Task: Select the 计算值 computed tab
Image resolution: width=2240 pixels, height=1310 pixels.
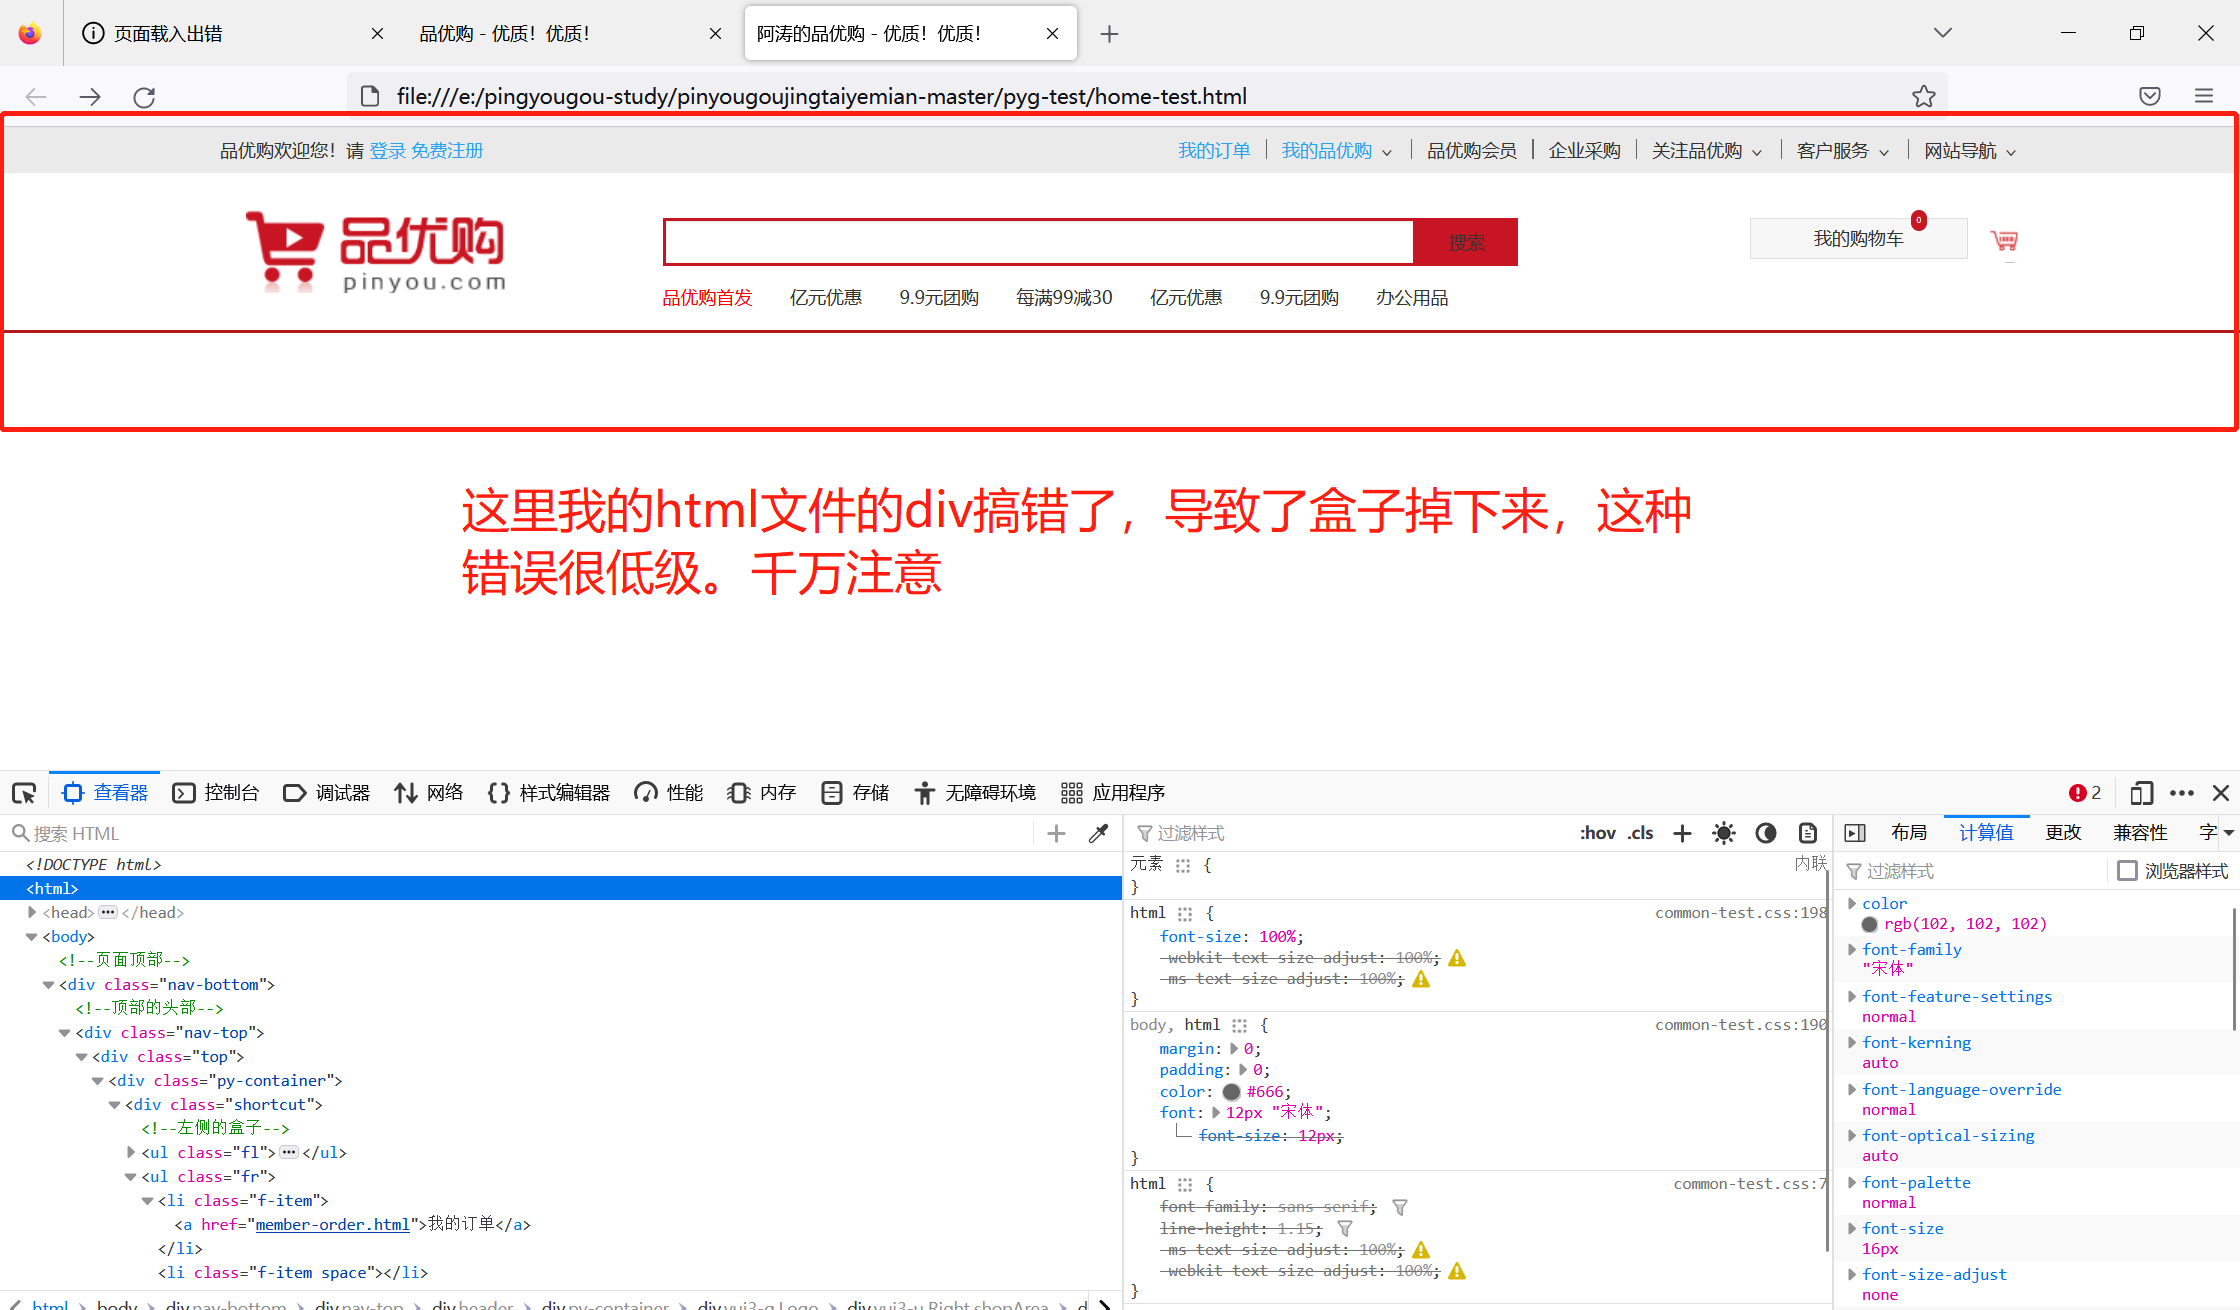Action: (x=1986, y=833)
